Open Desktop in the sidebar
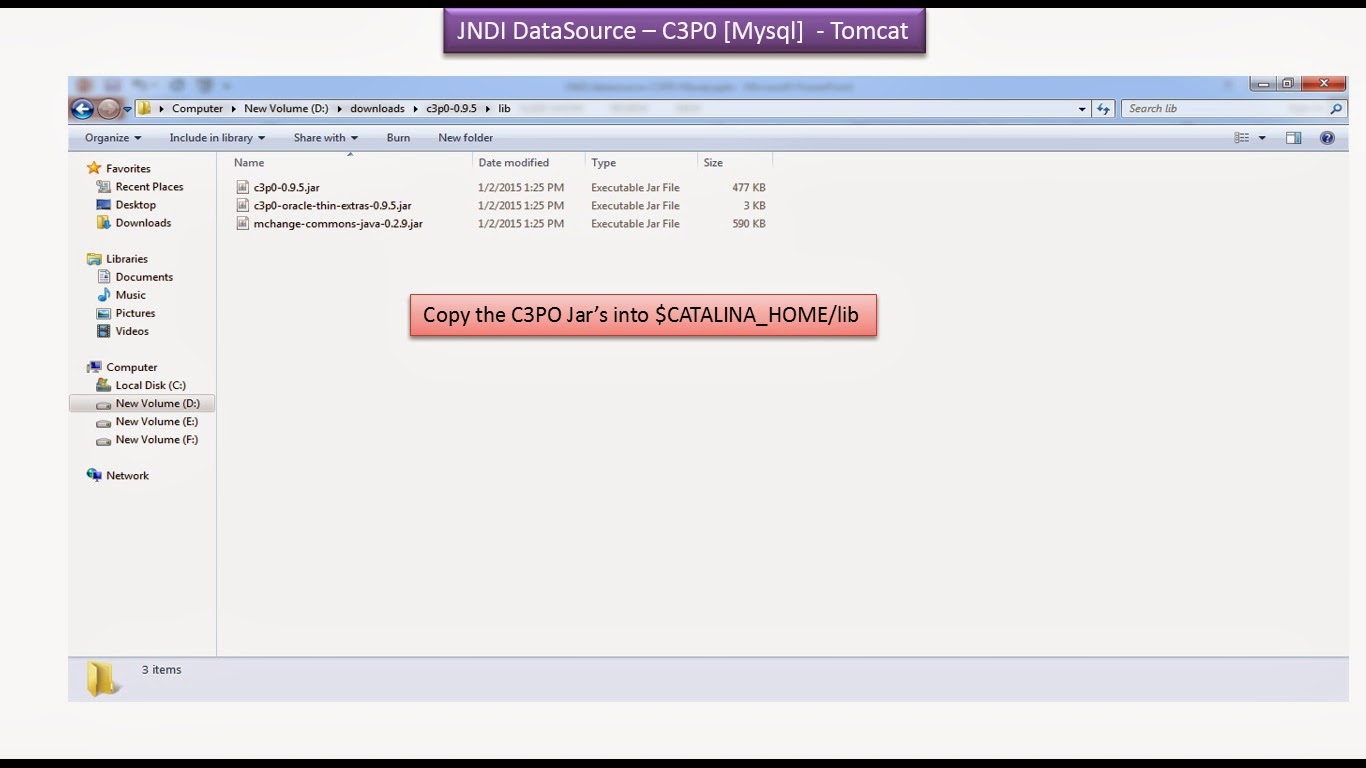1366x768 pixels. 135,205
